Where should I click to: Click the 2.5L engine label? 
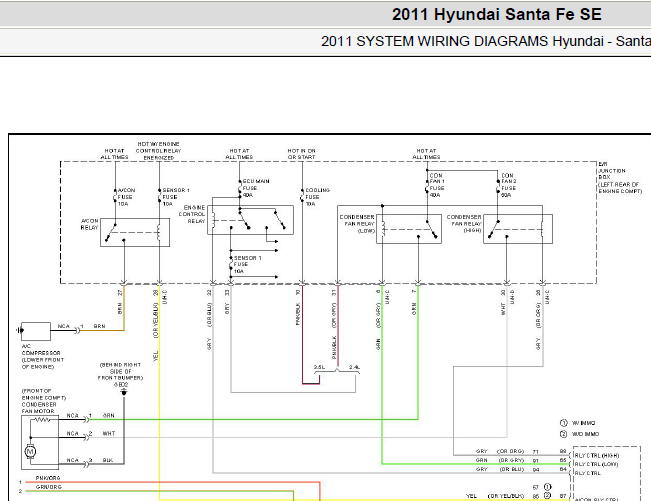tap(319, 367)
